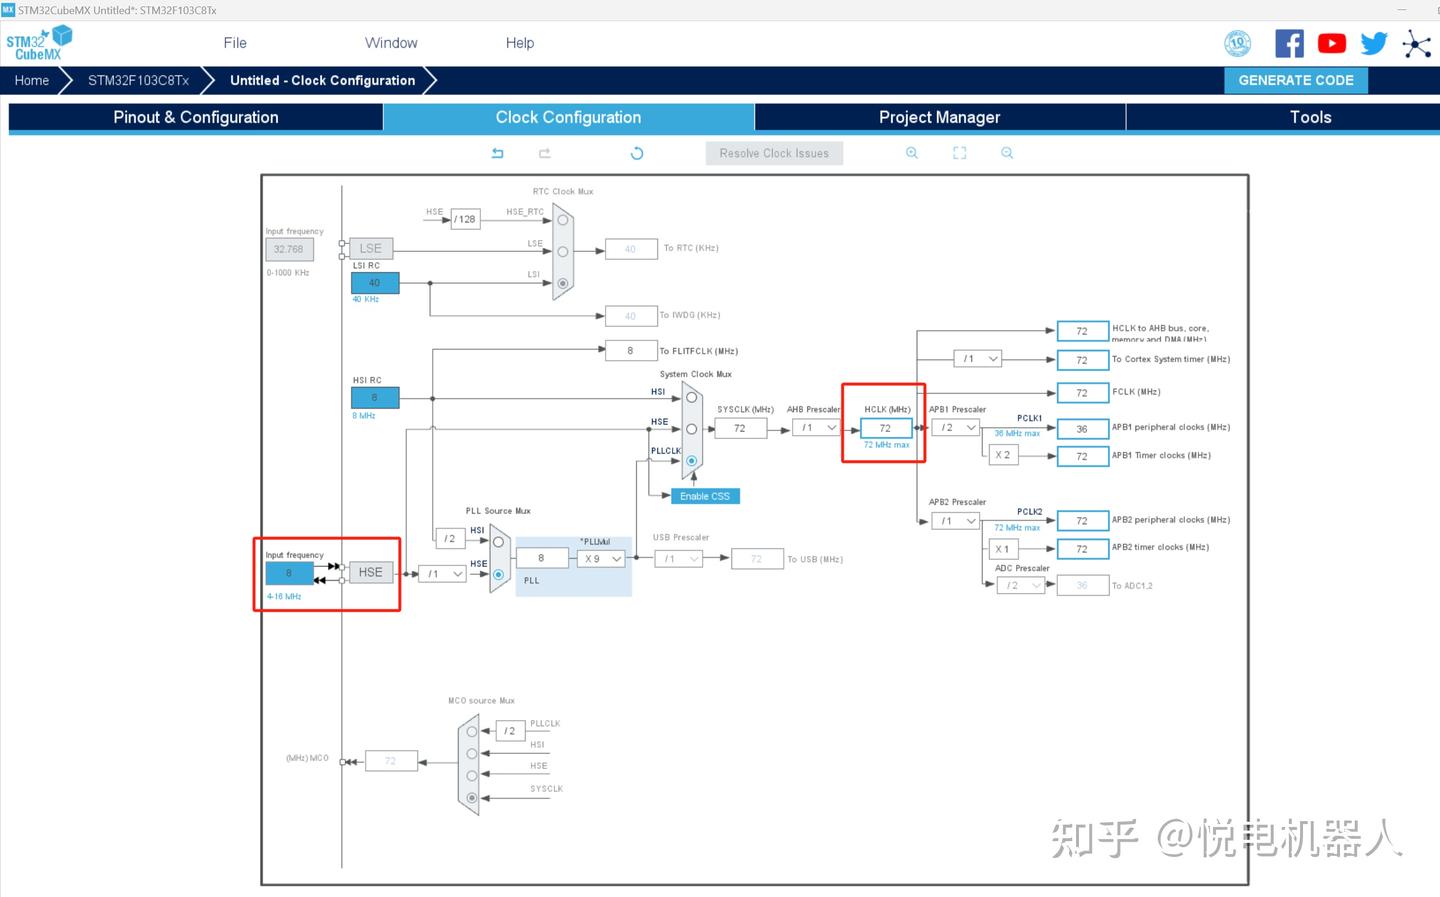Open the STM32CubeMX info icon
The image size is (1440, 897).
1237,43
